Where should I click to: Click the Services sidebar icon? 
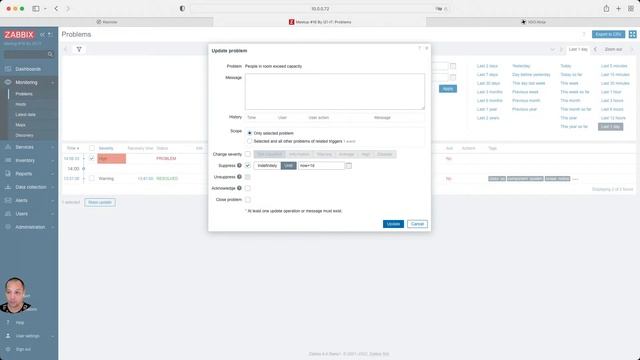[x=8, y=147]
